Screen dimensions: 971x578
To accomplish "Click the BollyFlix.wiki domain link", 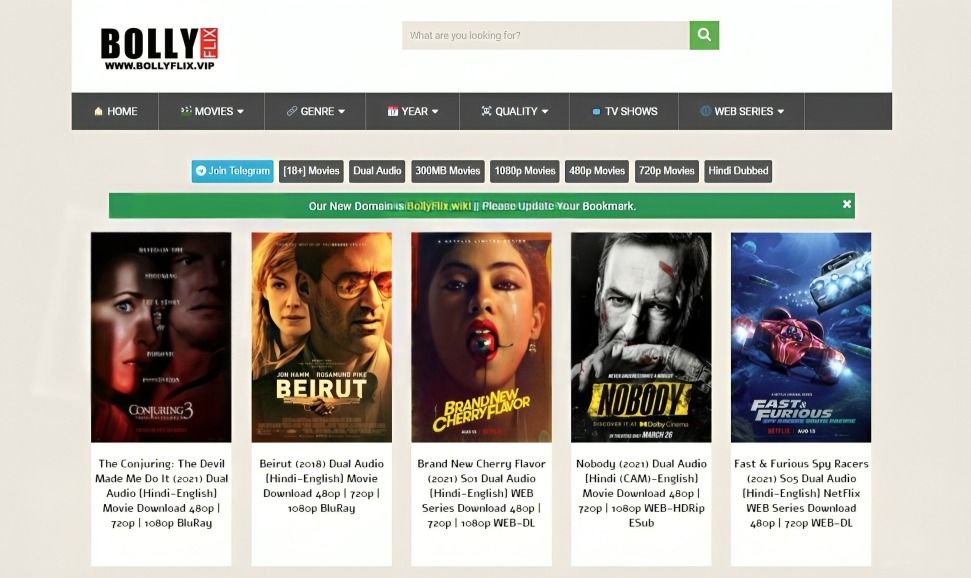I will pos(438,206).
